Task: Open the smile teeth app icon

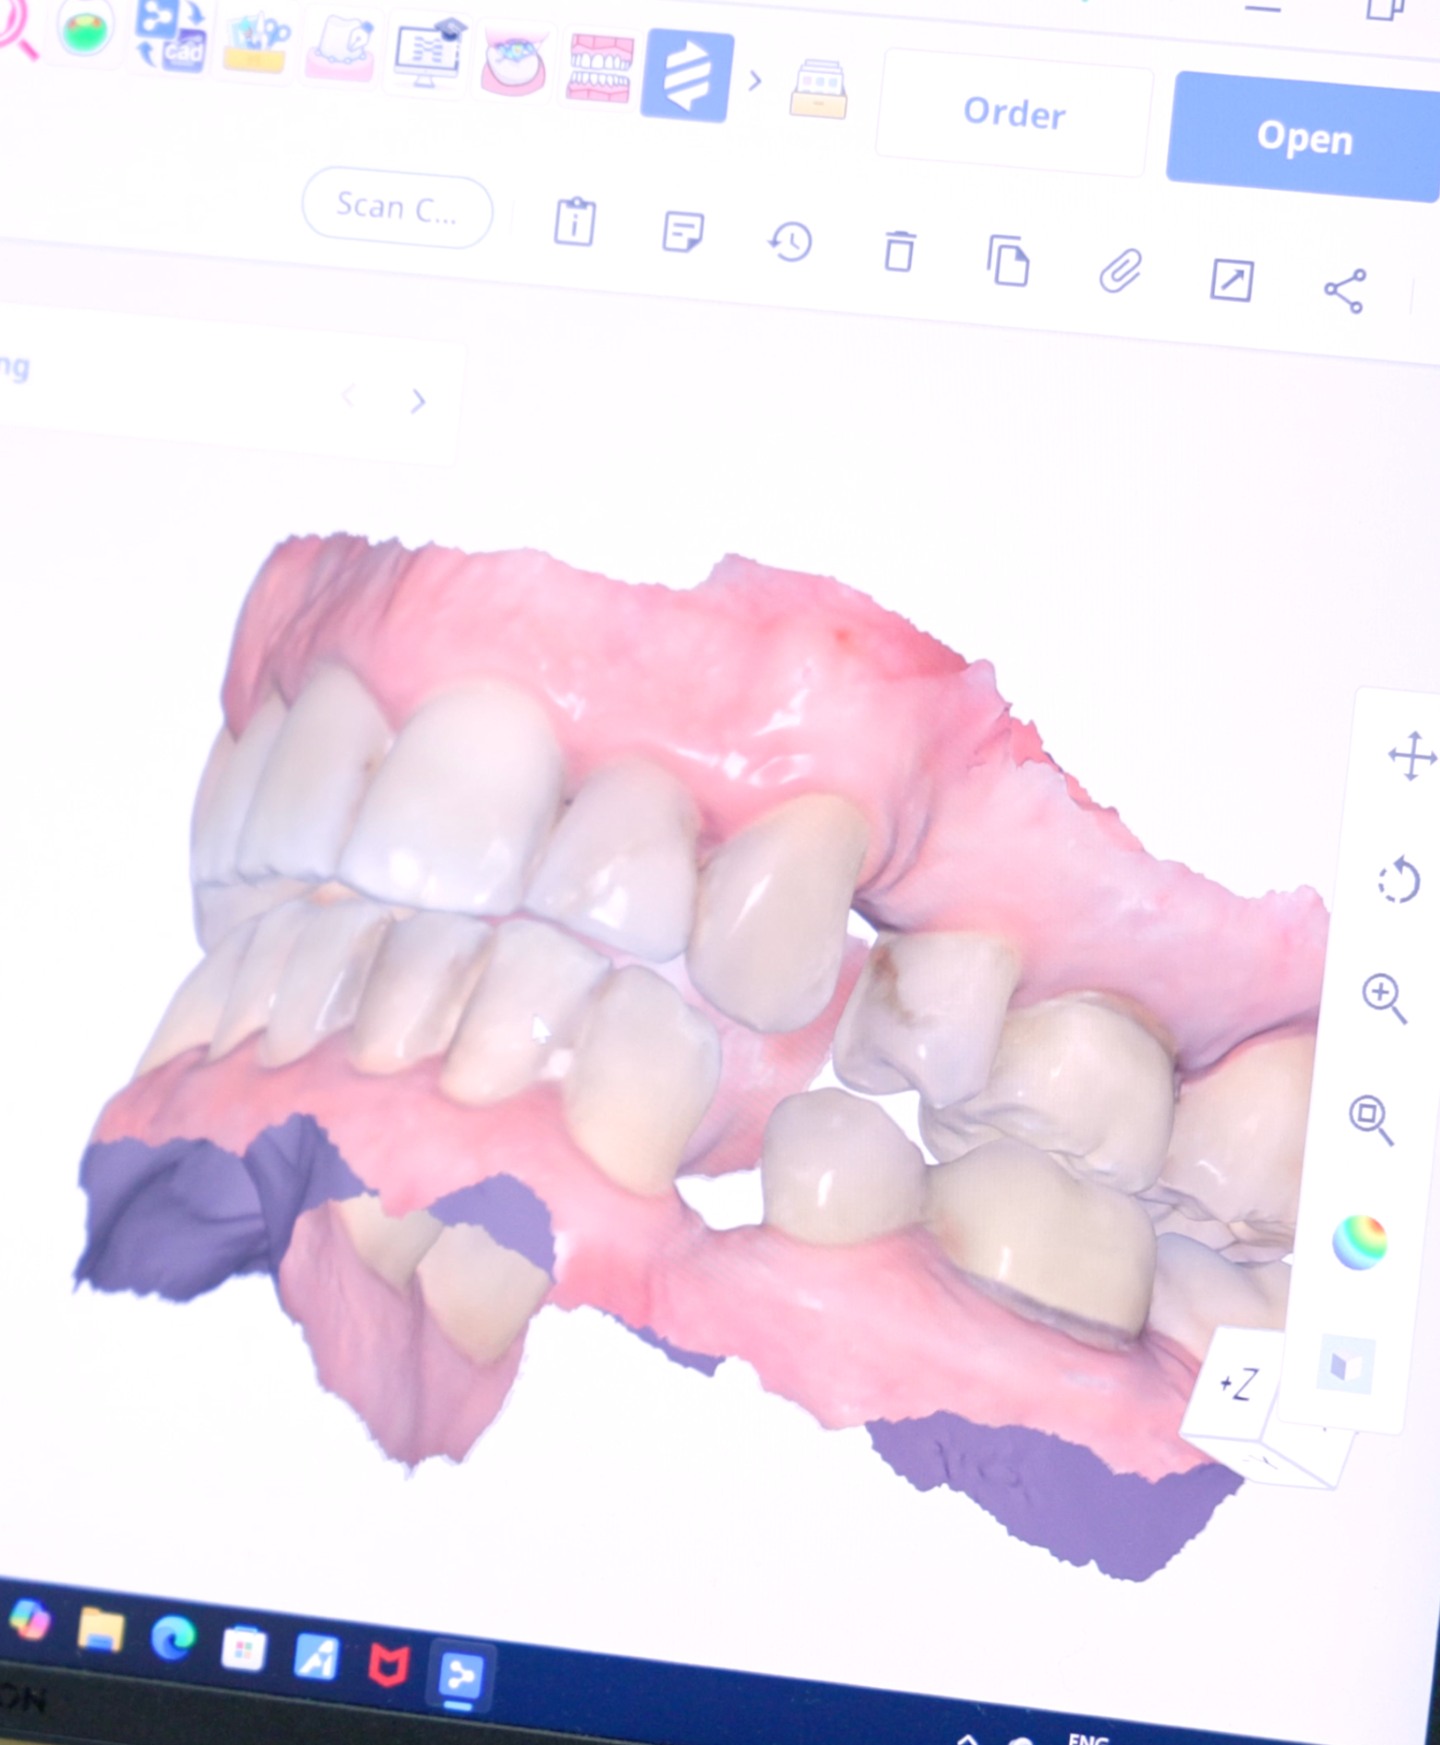Action: point(600,69)
